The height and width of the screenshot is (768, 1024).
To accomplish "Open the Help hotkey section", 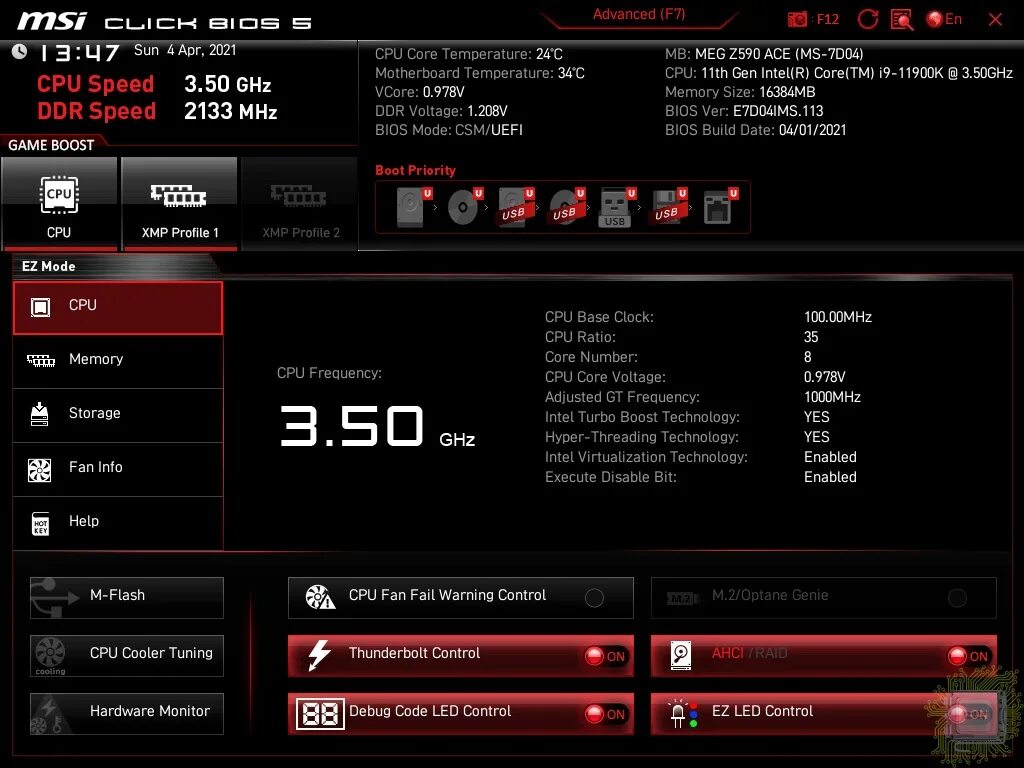I will [118, 522].
